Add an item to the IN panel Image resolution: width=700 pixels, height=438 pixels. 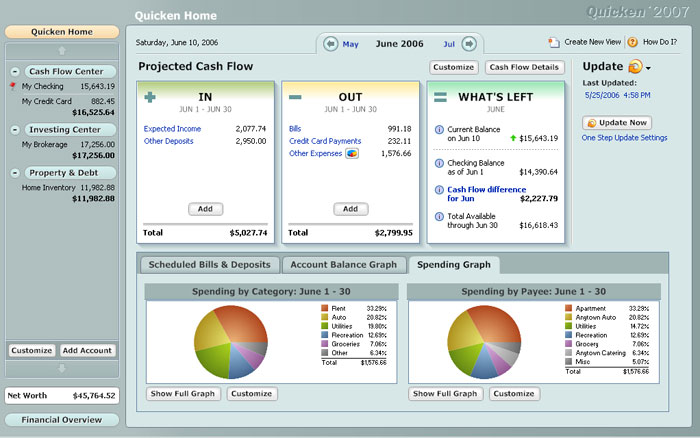click(205, 209)
